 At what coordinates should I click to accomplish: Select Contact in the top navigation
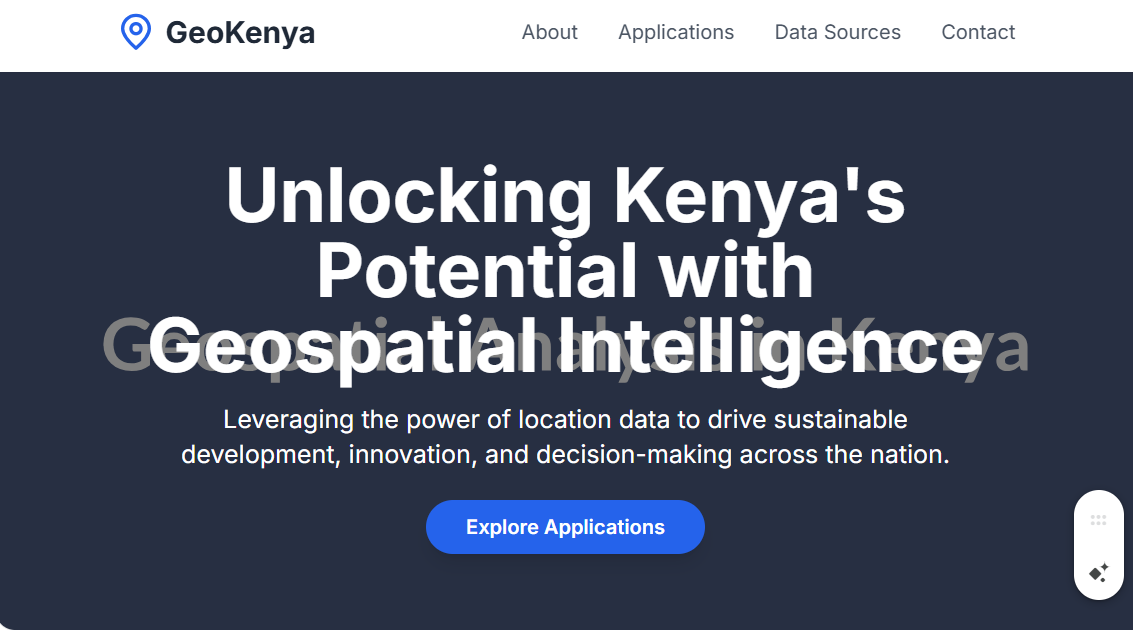(978, 32)
